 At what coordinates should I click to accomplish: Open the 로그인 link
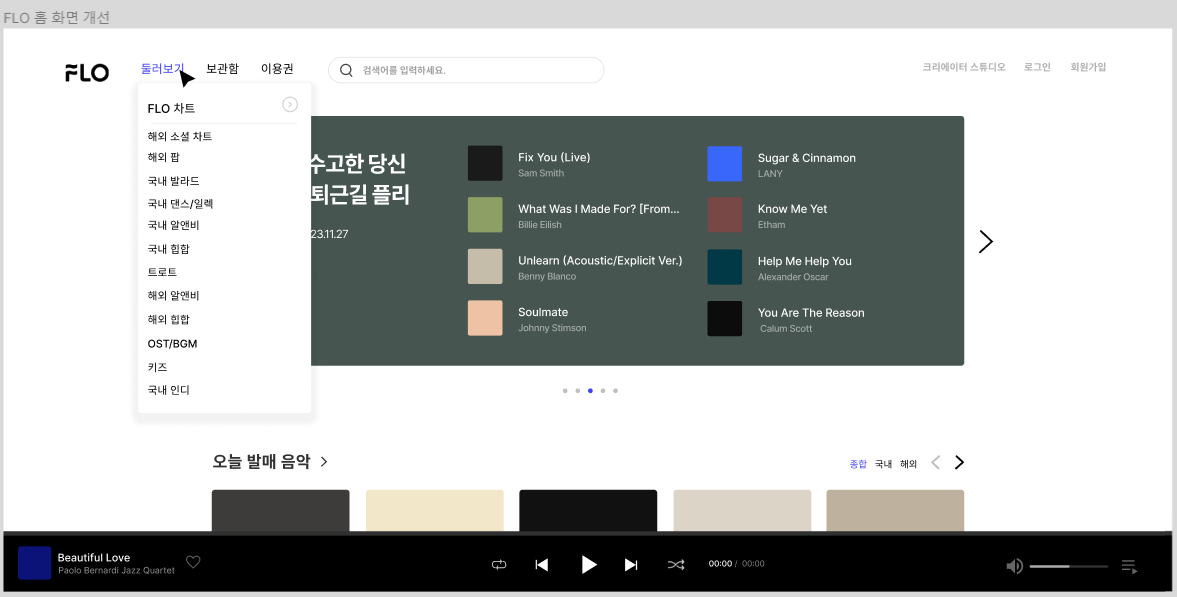[1037, 67]
